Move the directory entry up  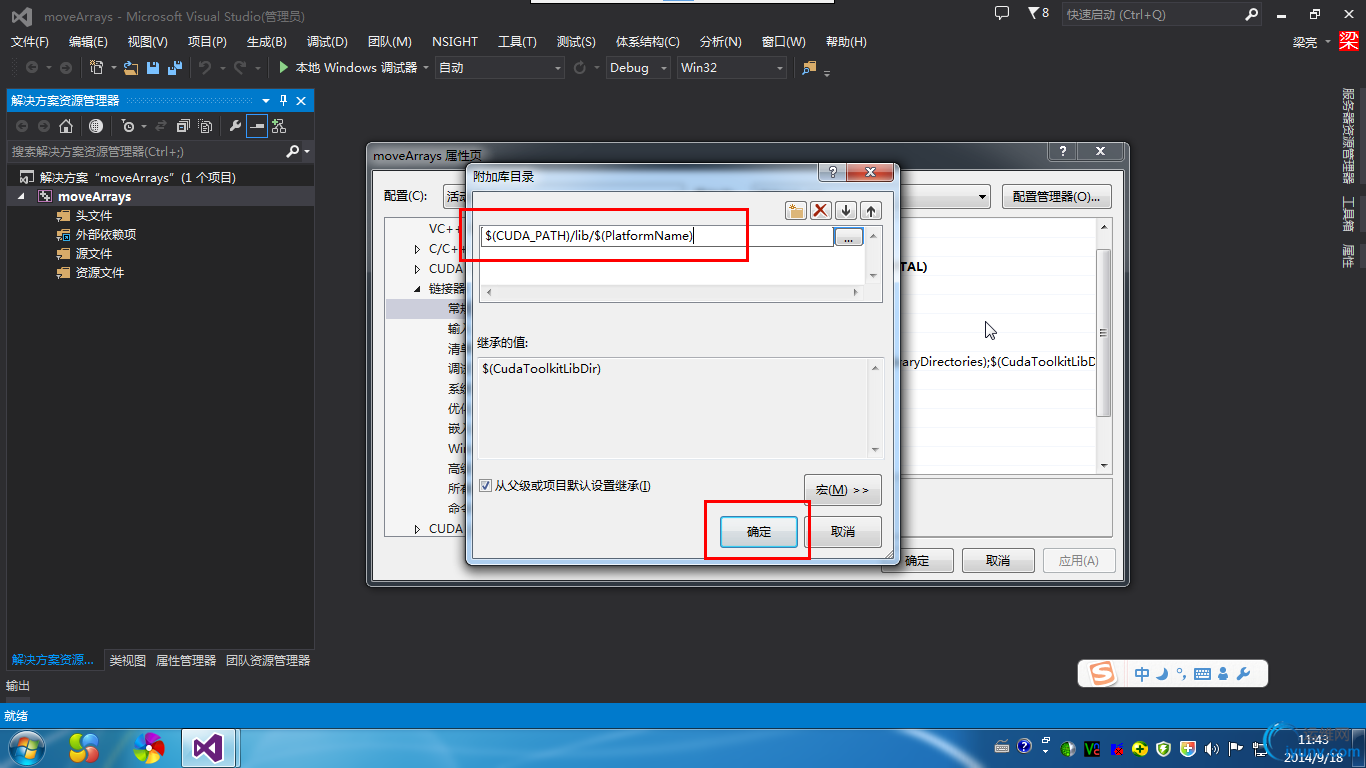[871, 210]
